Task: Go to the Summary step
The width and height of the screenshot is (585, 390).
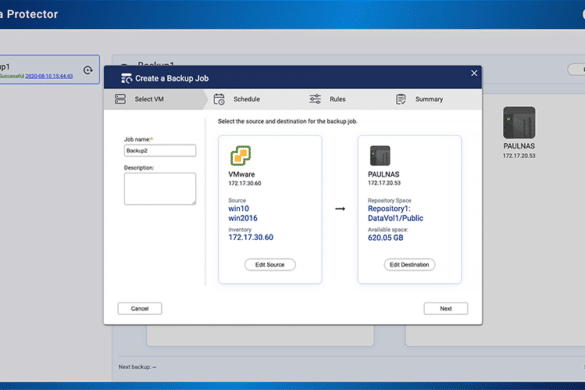Action: tap(429, 99)
